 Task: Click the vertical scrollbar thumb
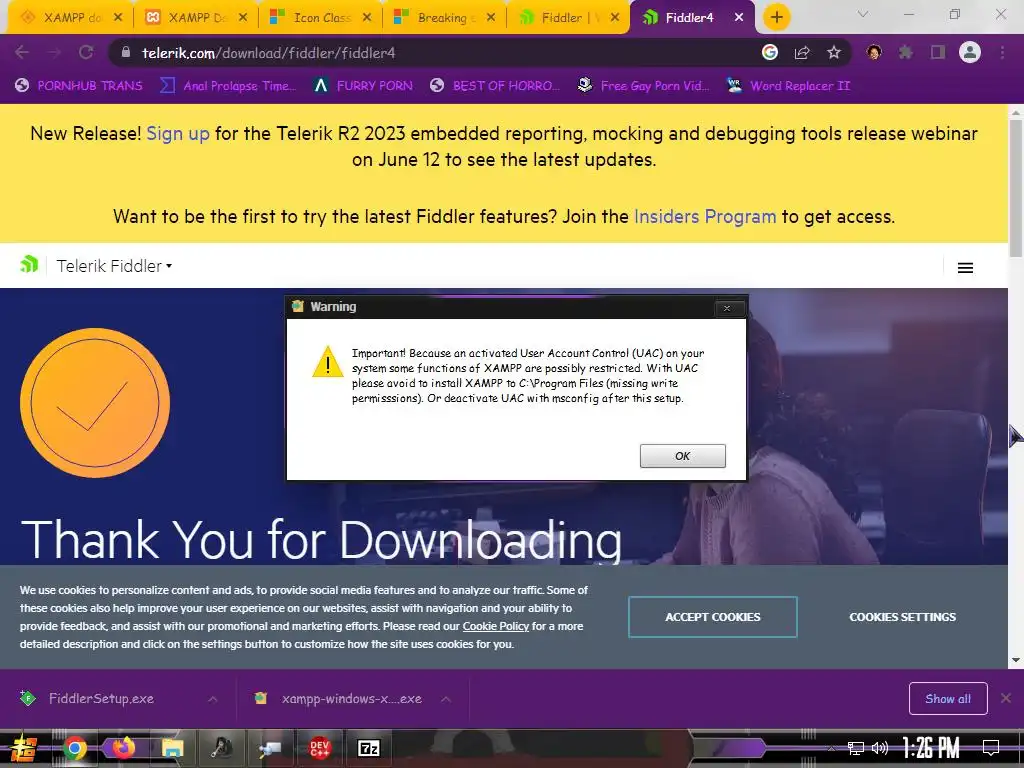[1016, 188]
